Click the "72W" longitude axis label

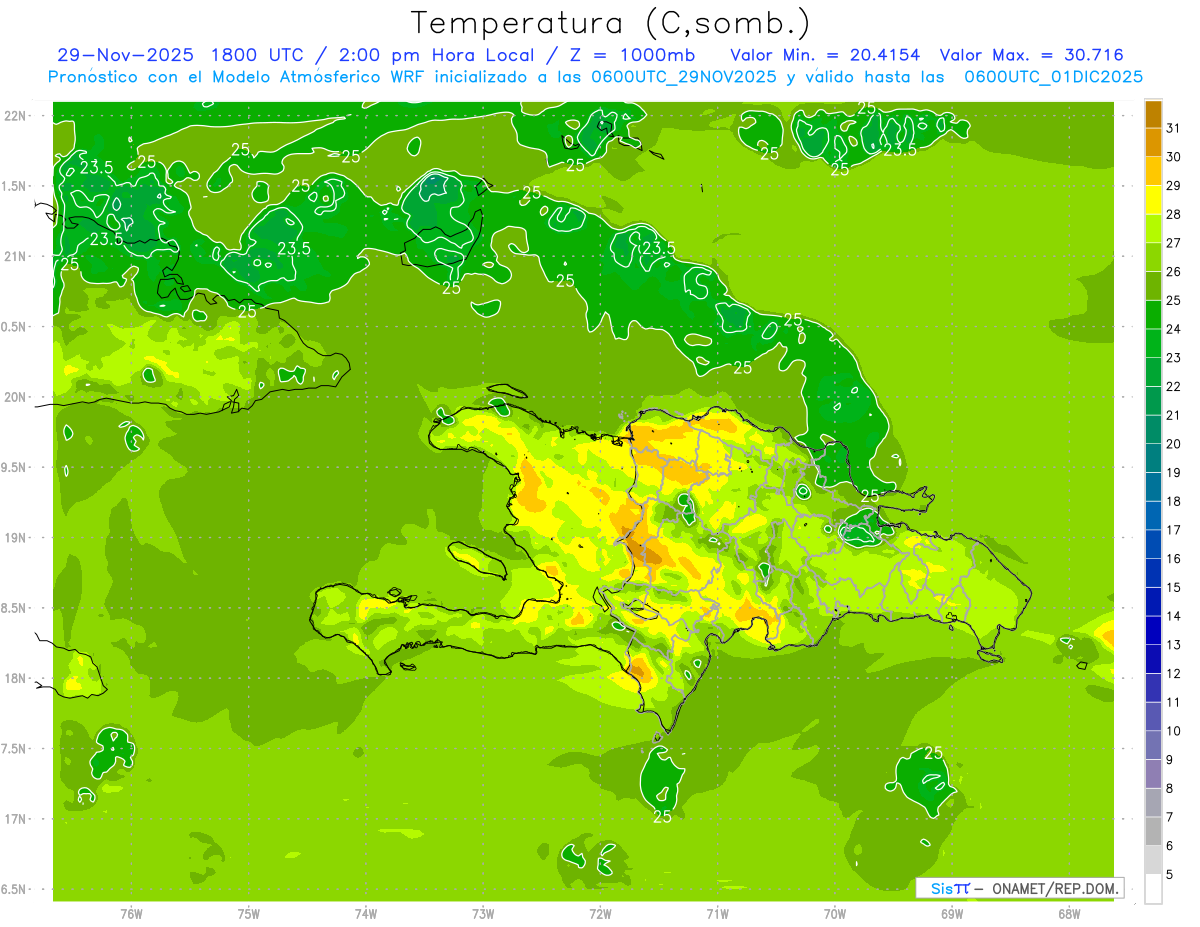[600, 913]
